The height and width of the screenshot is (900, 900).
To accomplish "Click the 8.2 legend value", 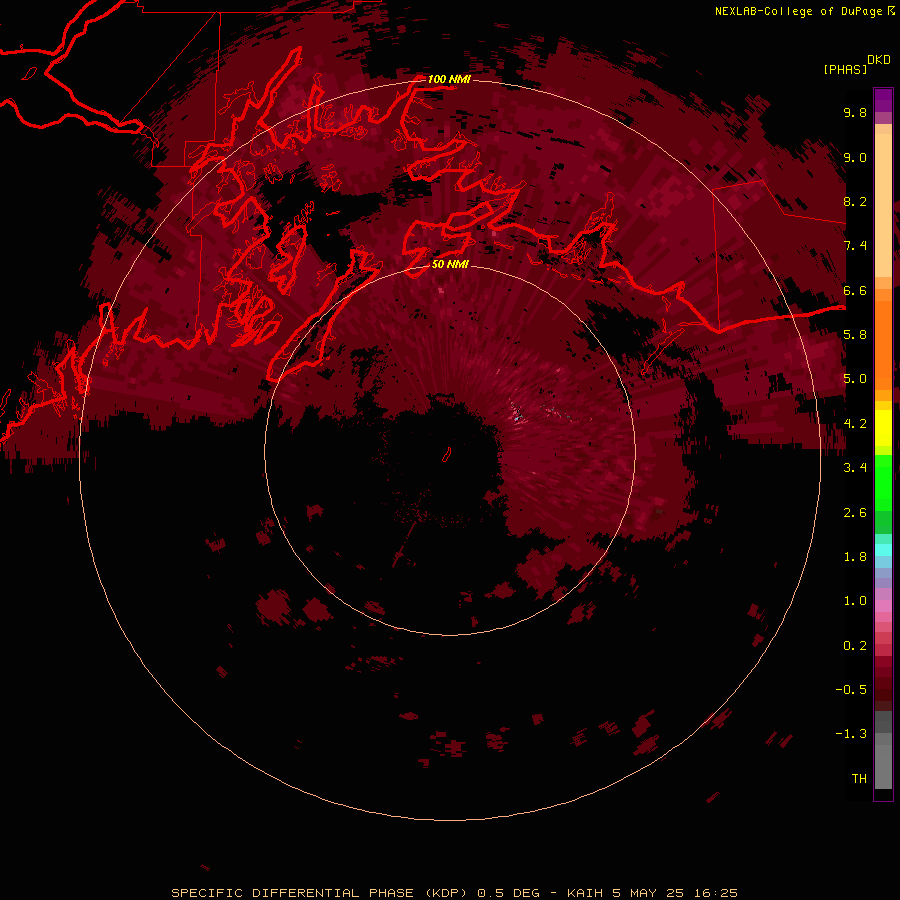I will tap(855, 201).
